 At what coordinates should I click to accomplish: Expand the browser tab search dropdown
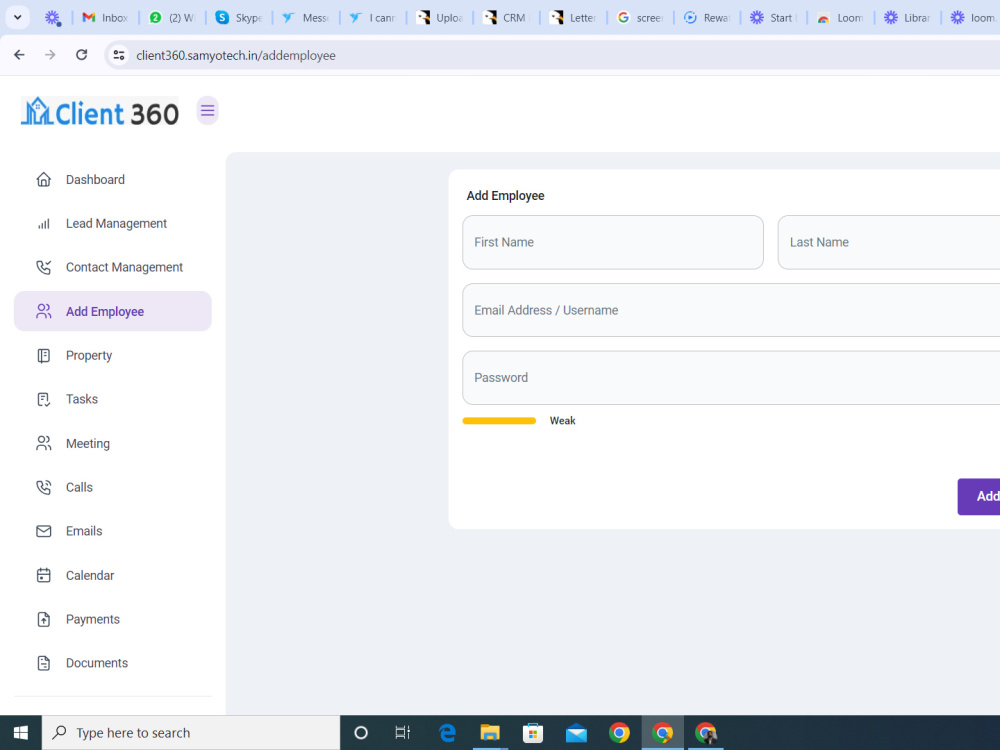18,17
